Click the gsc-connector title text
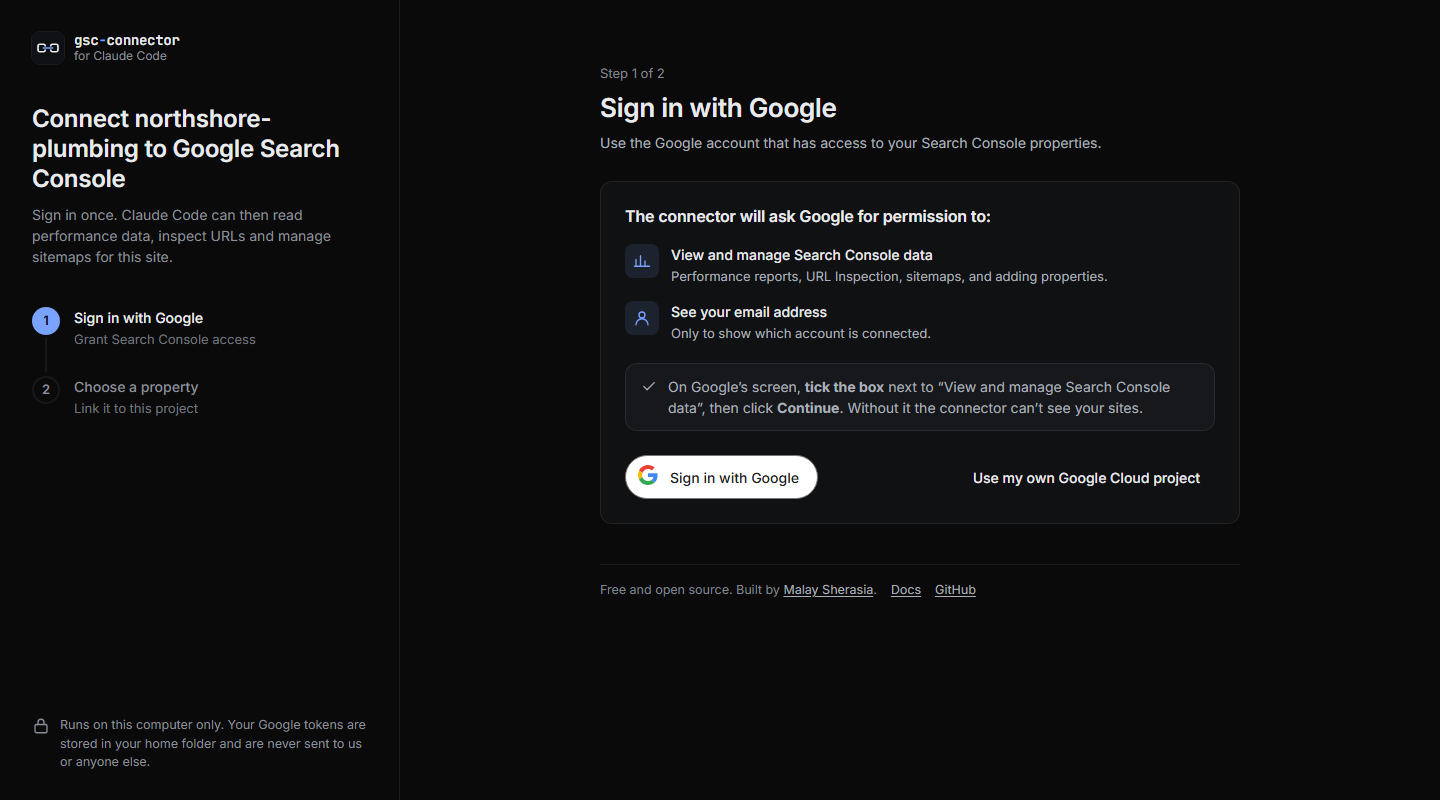The height and width of the screenshot is (800, 1440). (127, 40)
